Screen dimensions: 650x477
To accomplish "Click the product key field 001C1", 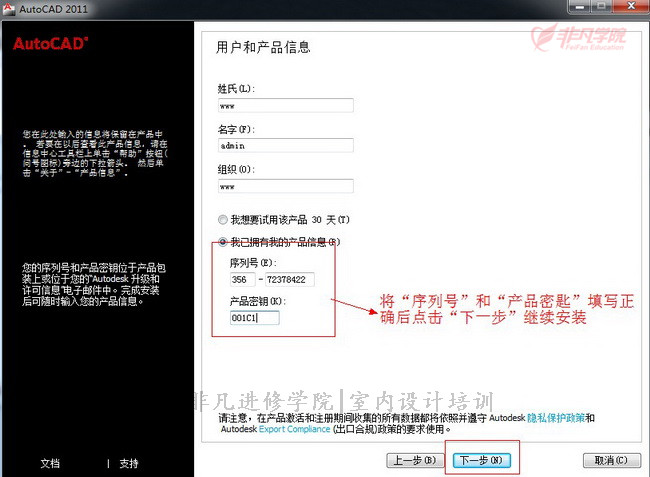I will point(255,318).
